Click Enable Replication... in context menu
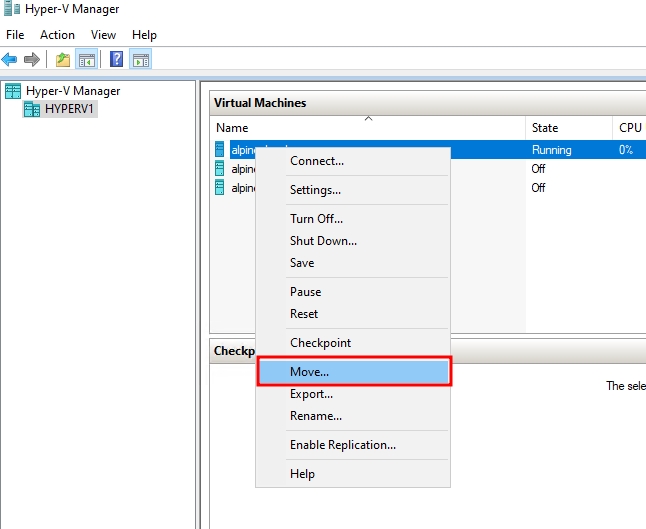Viewport: 646px width, 529px height. click(342, 445)
